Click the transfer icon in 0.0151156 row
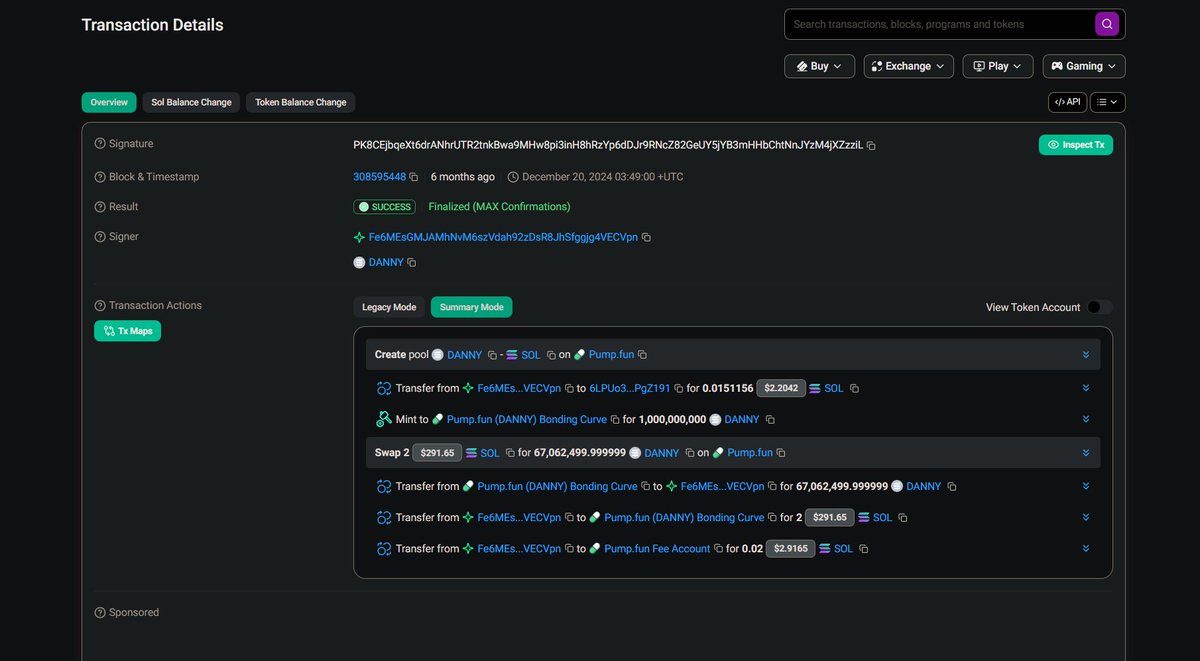 click(384, 388)
